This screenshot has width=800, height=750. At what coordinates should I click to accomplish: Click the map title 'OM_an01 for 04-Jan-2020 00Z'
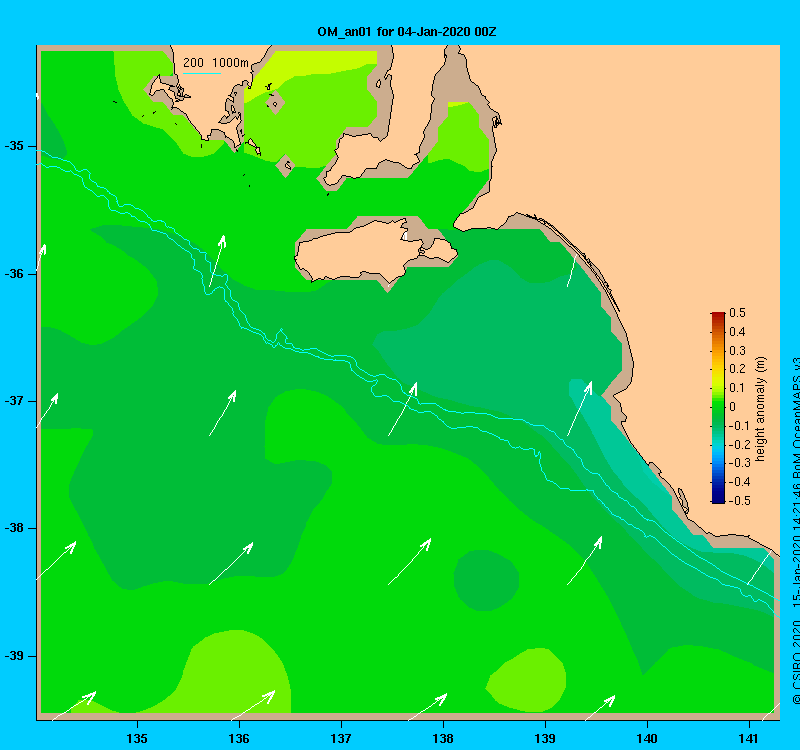[407, 32]
